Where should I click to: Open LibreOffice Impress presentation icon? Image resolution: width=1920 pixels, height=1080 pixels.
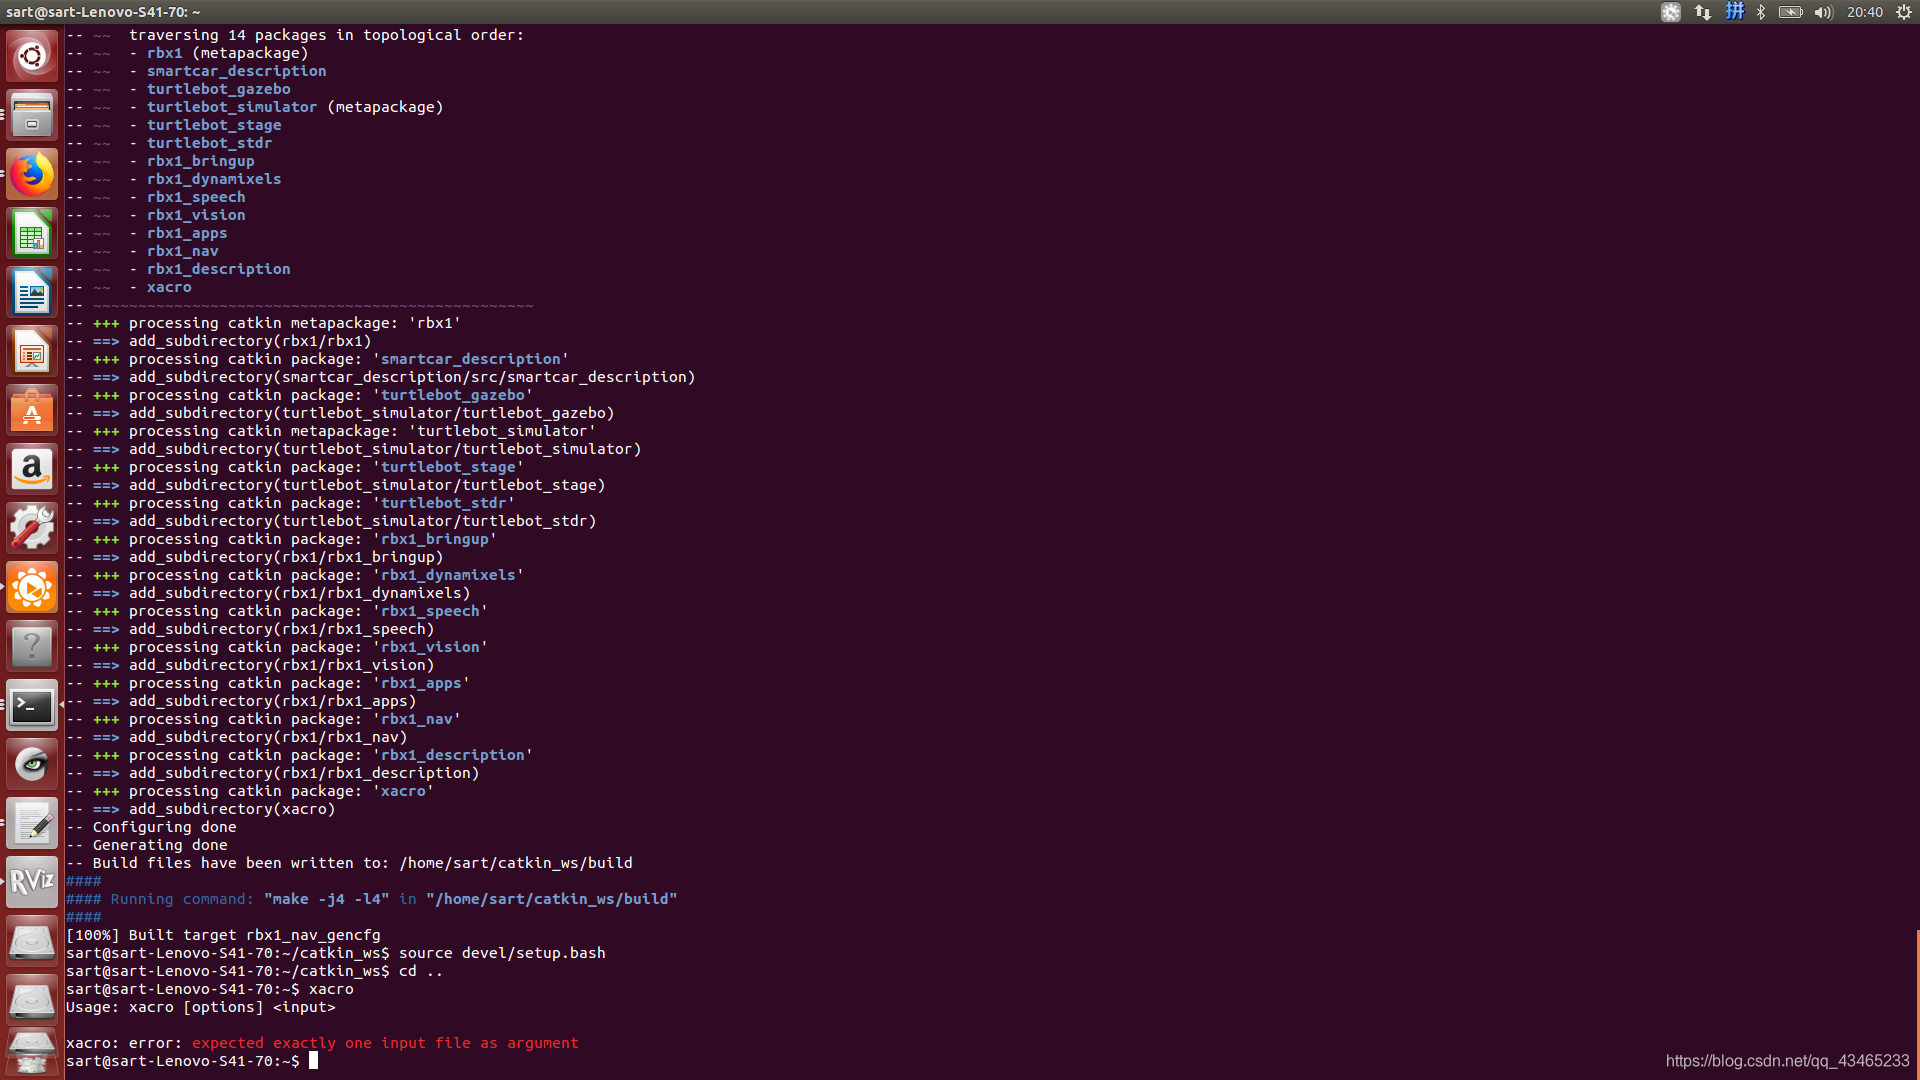tap(32, 352)
